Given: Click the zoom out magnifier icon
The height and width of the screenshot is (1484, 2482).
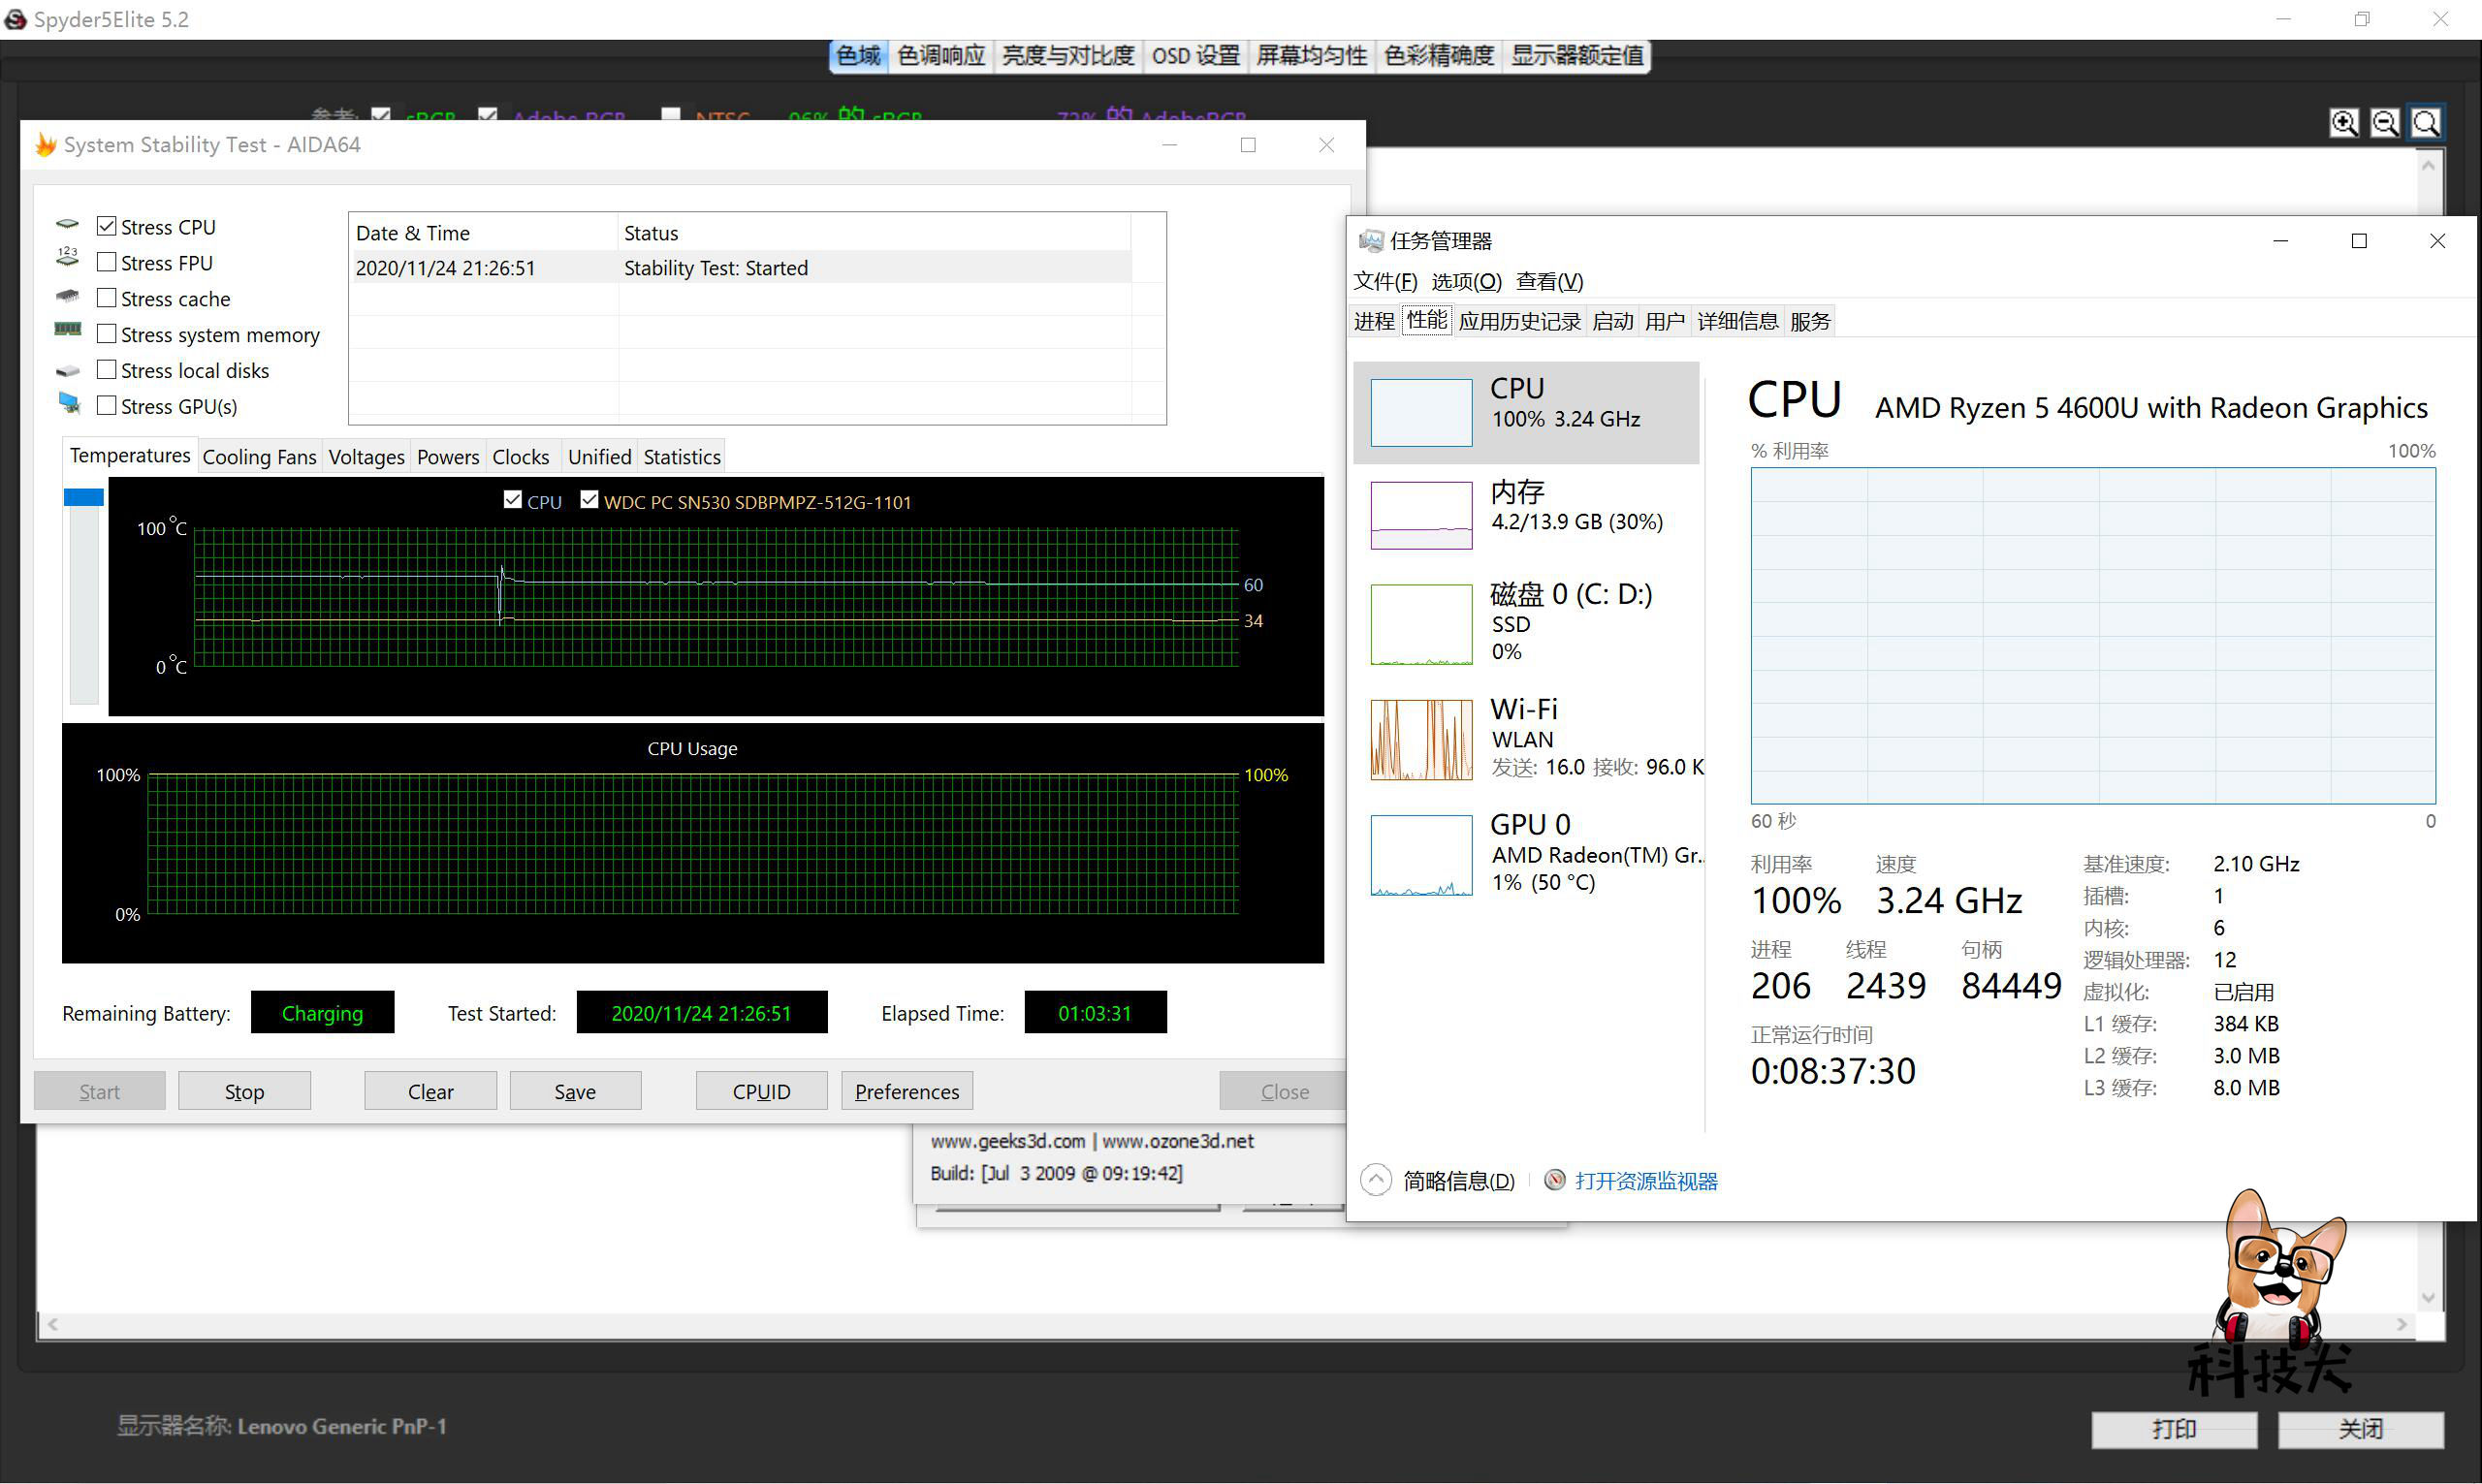Looking at the screenshot, I should click(2385, 123).
